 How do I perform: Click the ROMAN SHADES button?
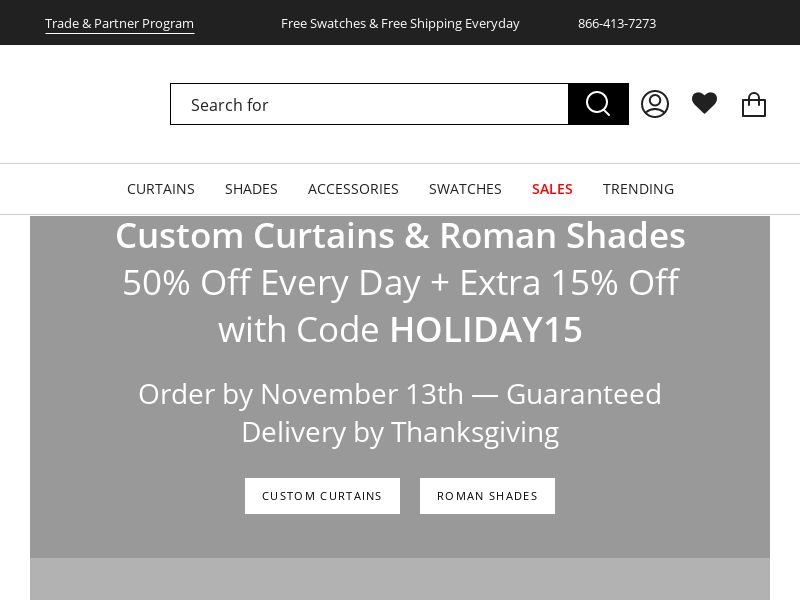[487, 495]
